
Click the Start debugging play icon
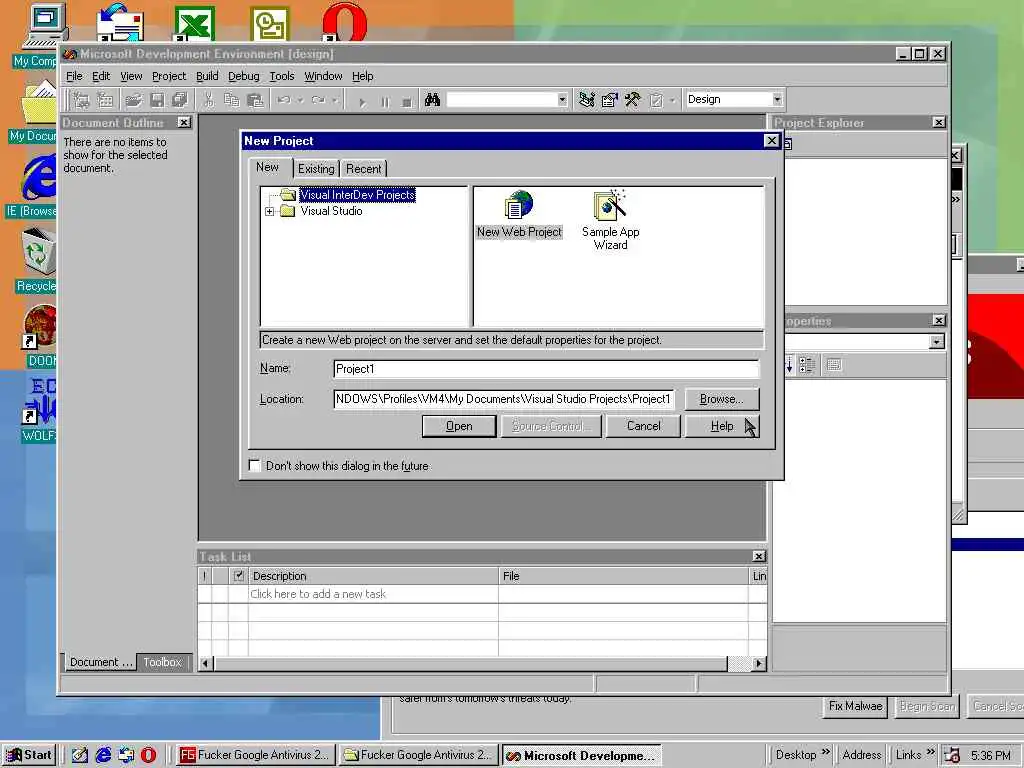(362, 102)
